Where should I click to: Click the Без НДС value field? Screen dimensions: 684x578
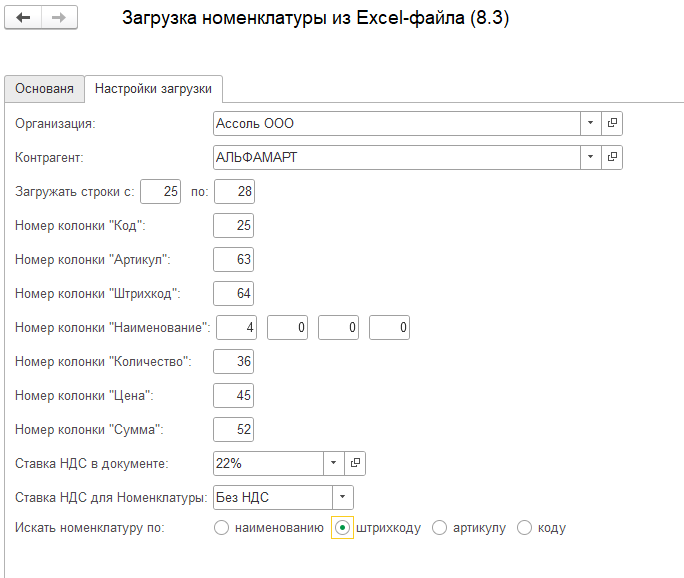point(273,497)
